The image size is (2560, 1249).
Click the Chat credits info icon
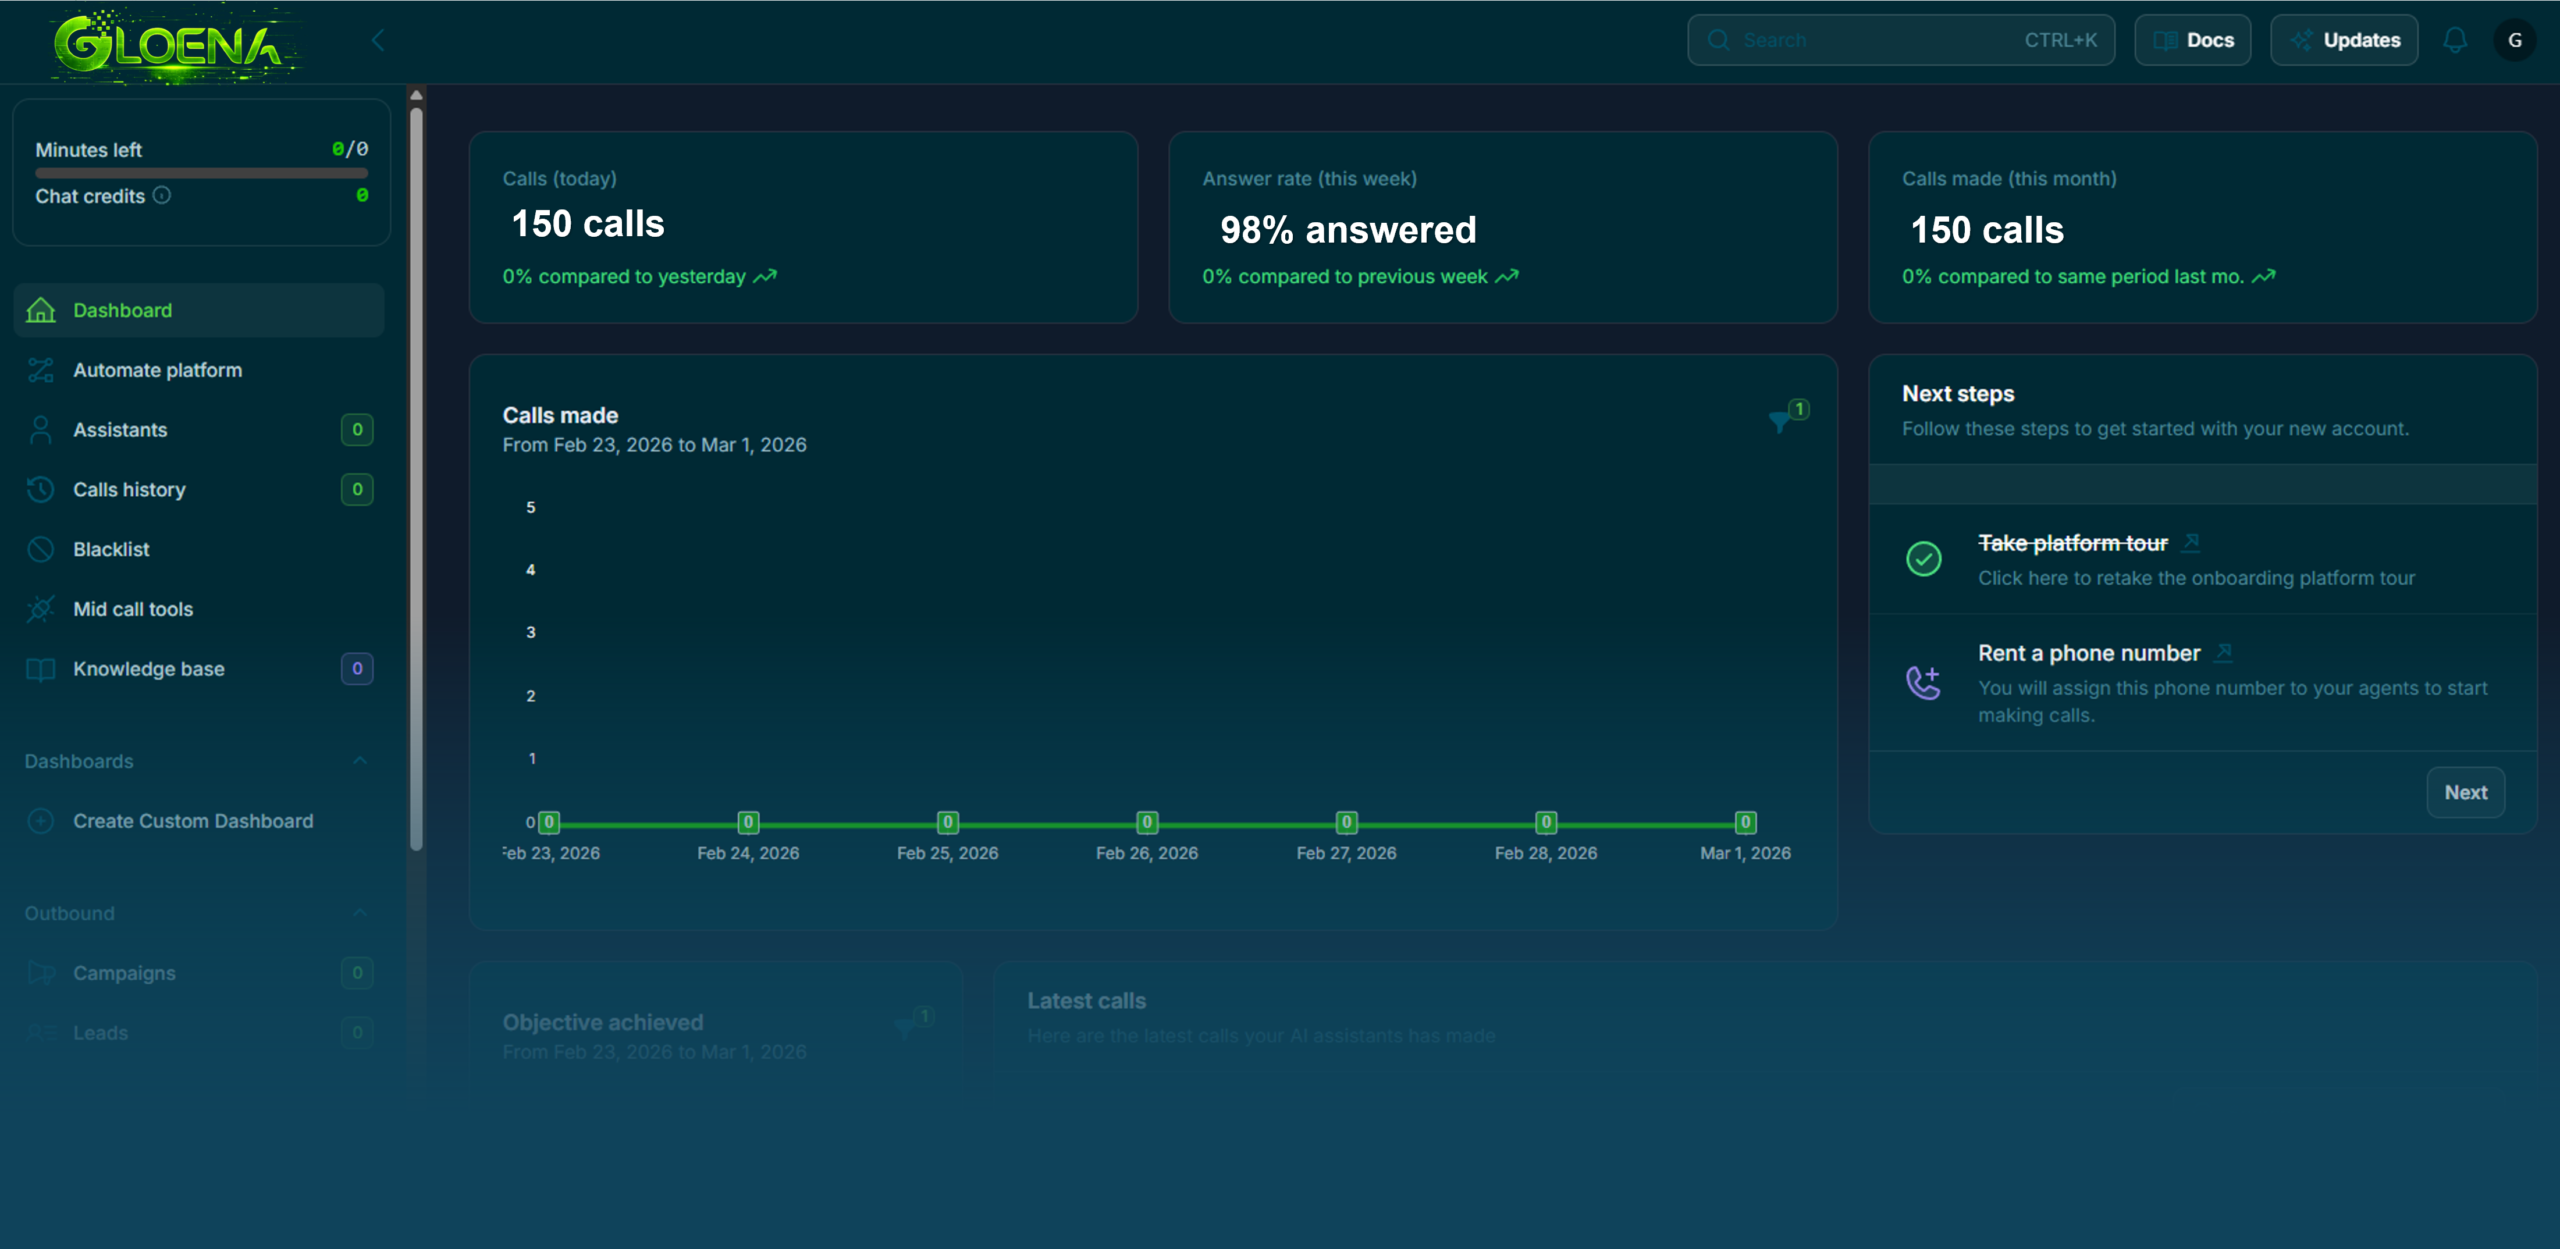click(162, 196)
